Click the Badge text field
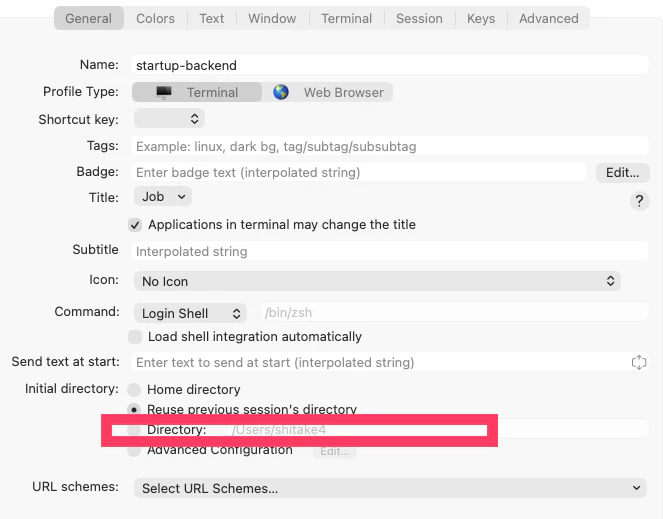The height and width of the screenshot is (519, 663). tap(359, 172)
